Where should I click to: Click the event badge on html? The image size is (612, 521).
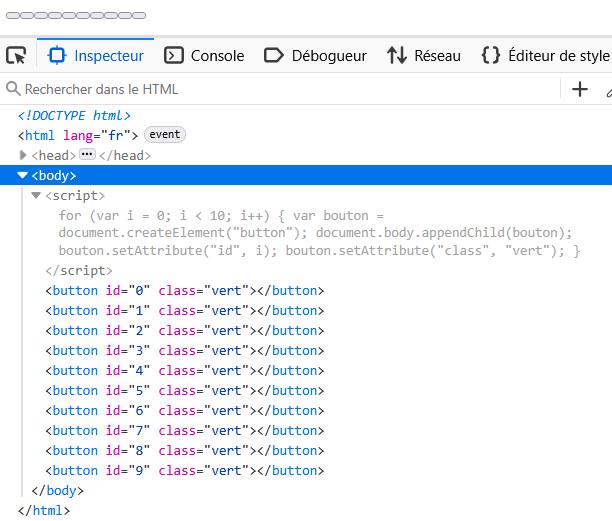(165, 134)
